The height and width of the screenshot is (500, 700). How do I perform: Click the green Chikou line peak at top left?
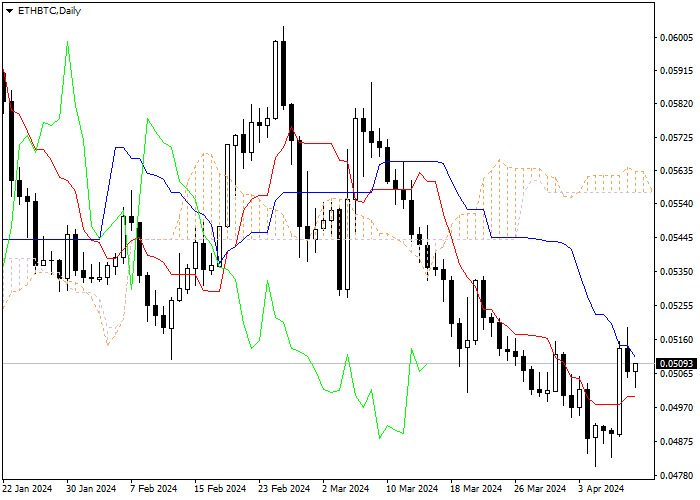[x=67, y=43]
